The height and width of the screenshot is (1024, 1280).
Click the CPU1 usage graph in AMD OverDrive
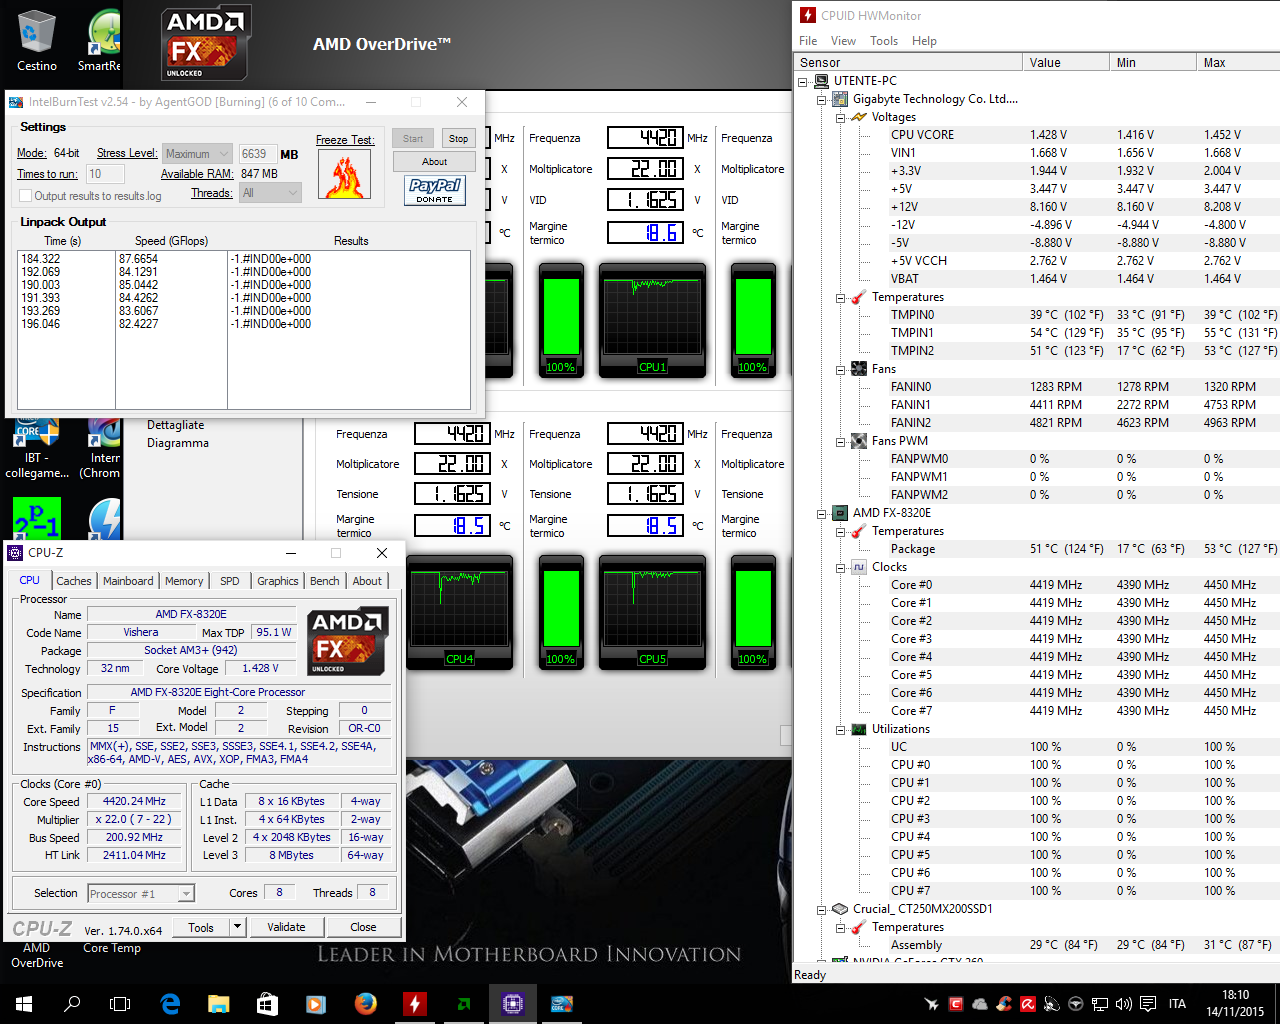click(x=652, y=321)
